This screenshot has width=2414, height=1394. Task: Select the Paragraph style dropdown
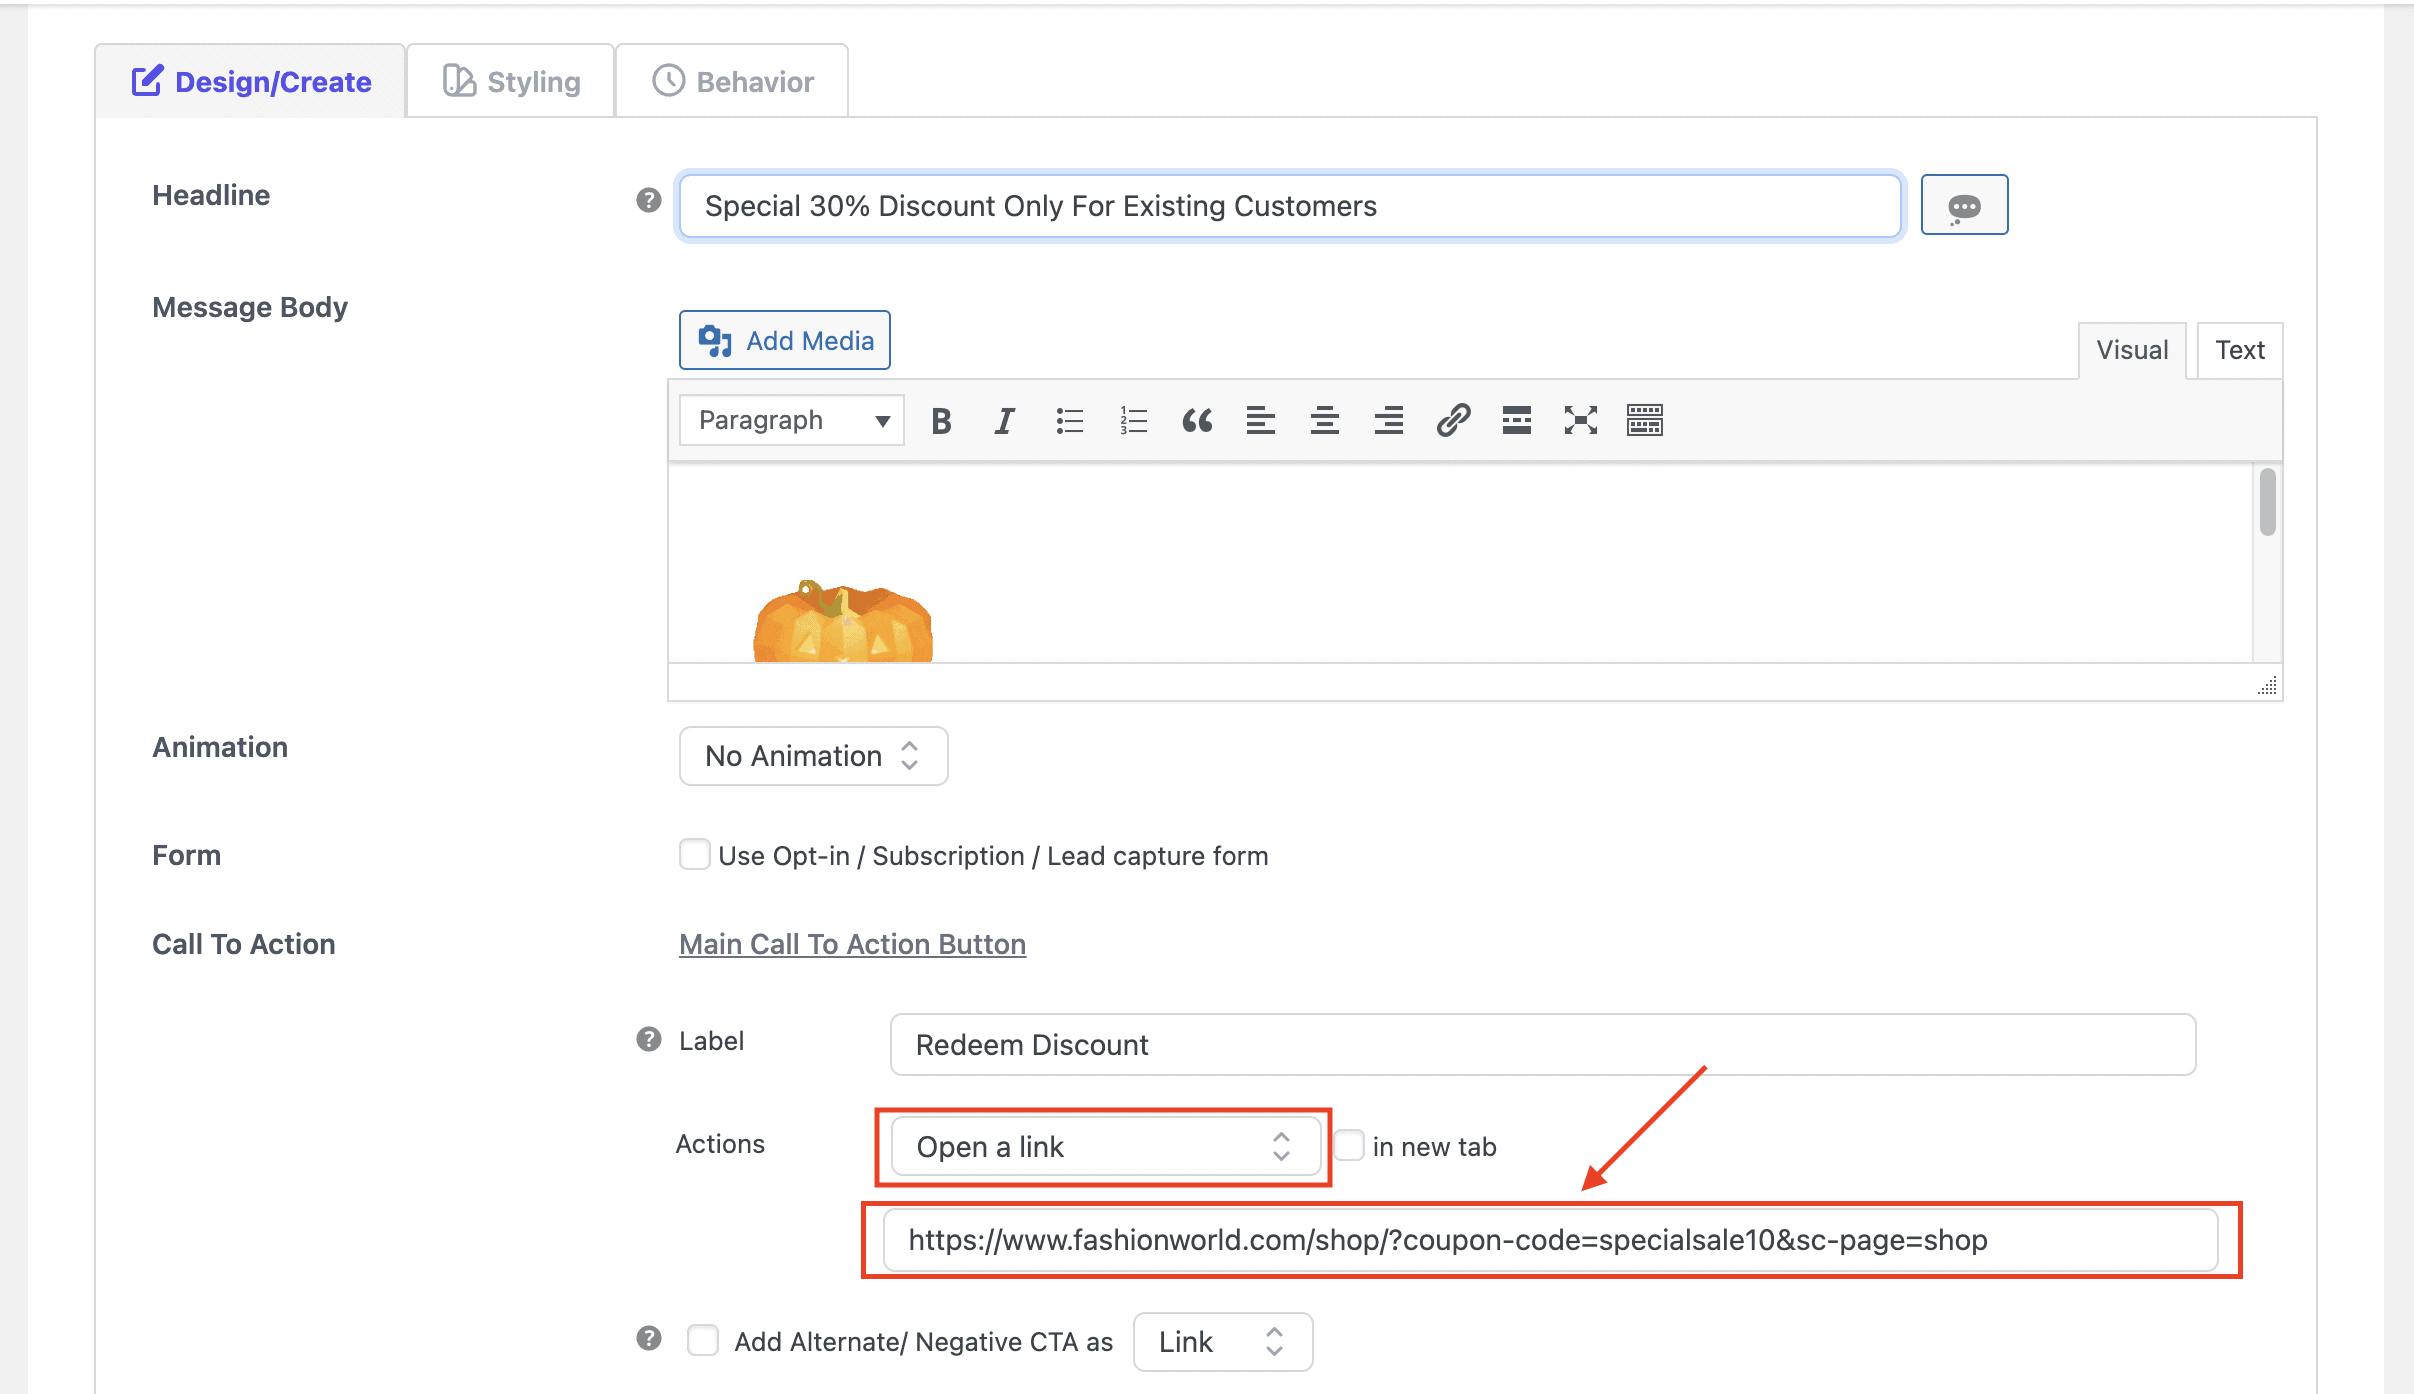point(795,420)
